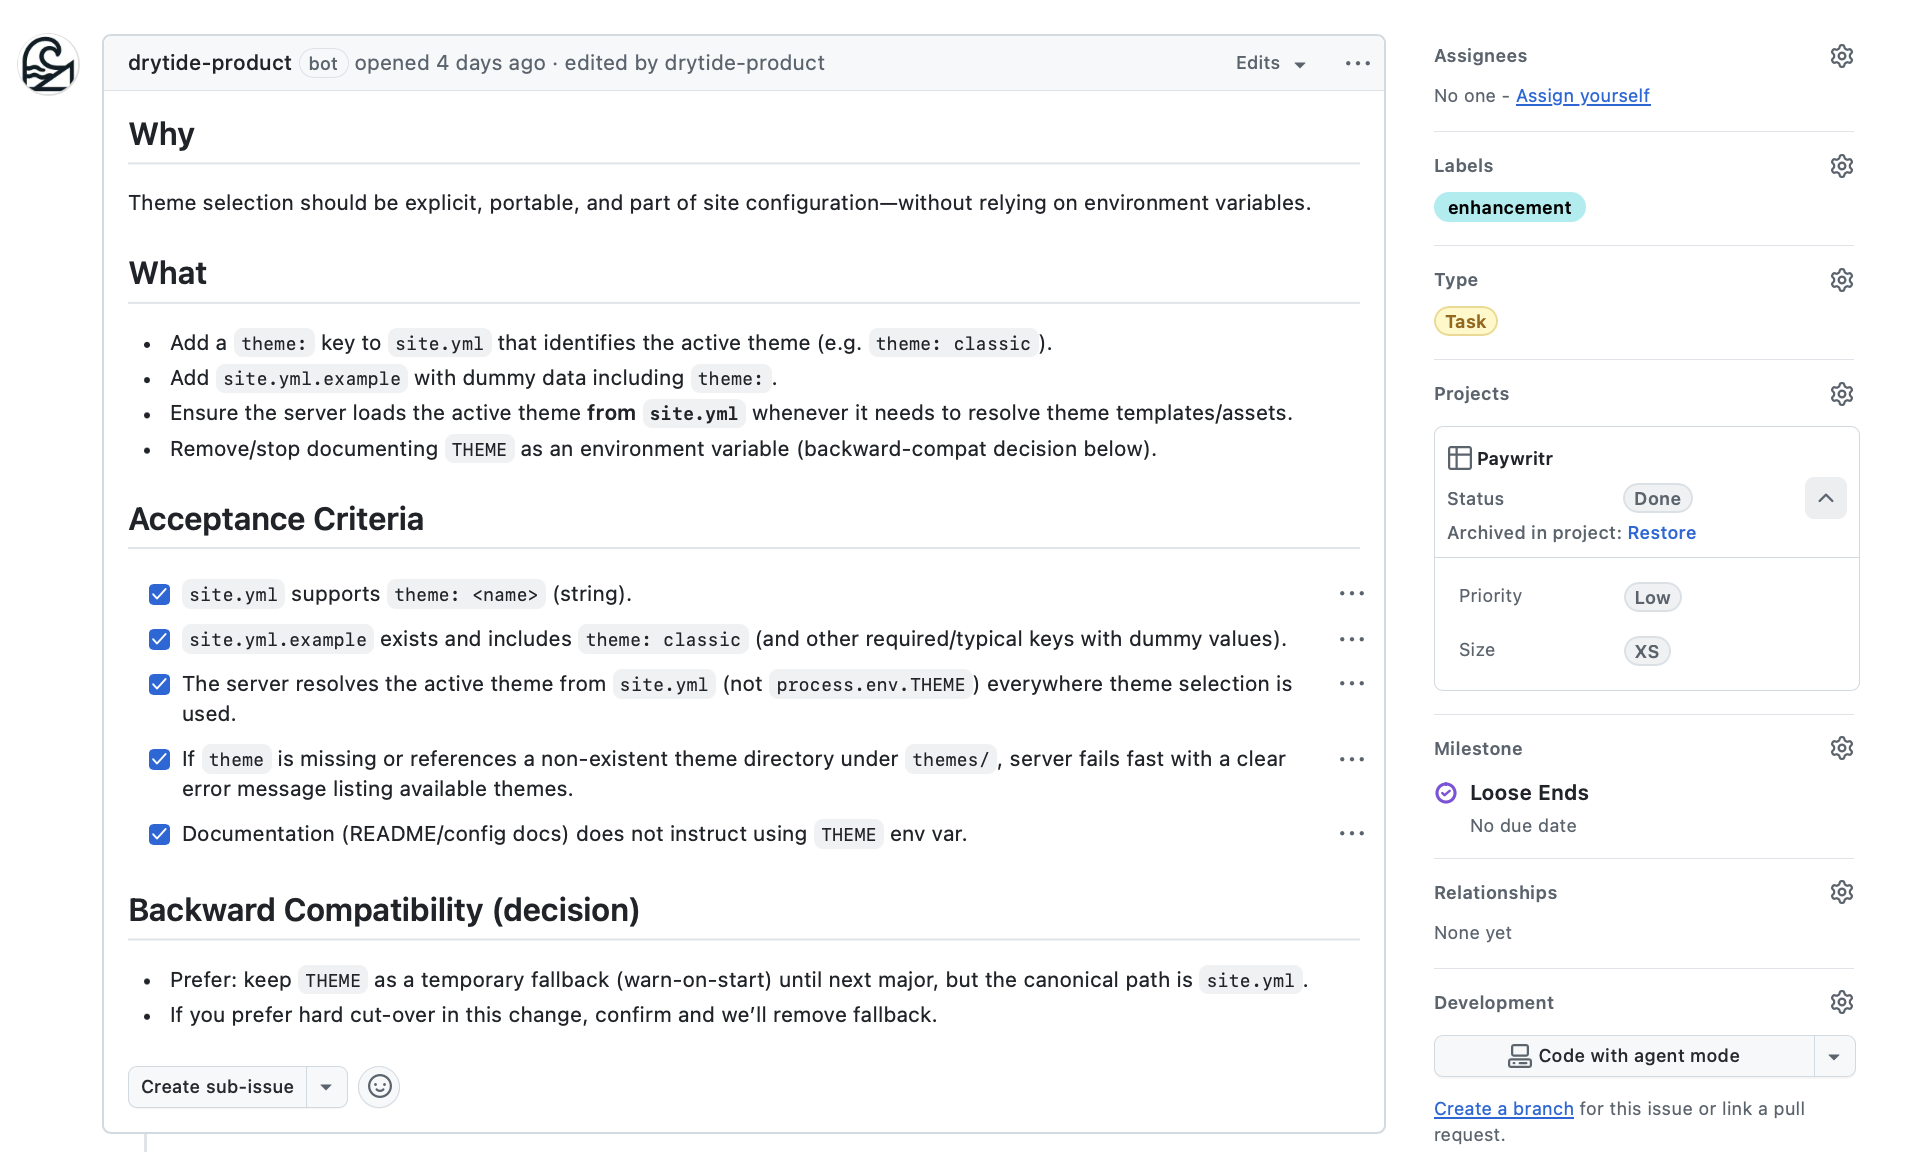Uncheck the Documentation README criteria checkbox
This screenshot has width=1928, height=1152.
coord(159,835)
